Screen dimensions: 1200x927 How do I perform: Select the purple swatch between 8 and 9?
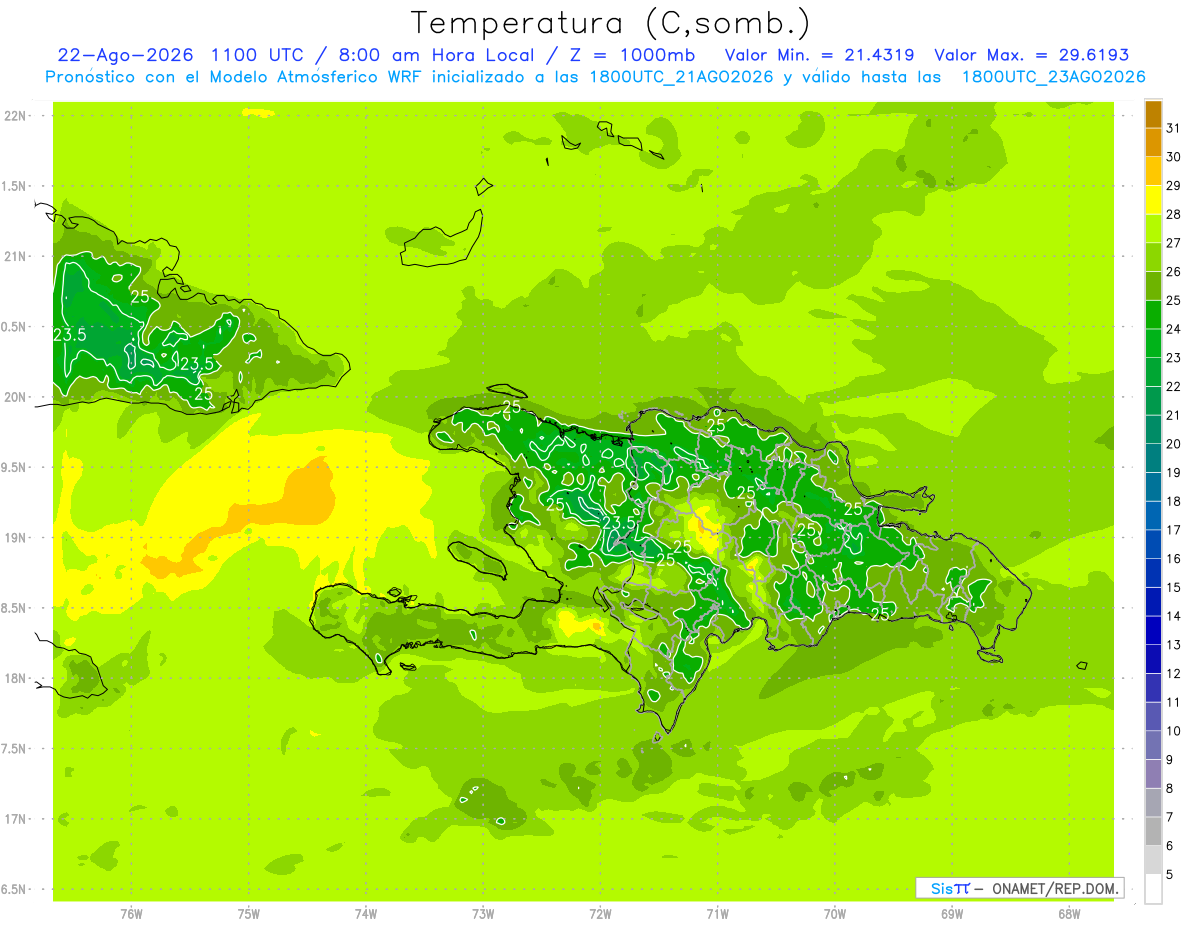pyautogui.click(x=1153, y=774)
